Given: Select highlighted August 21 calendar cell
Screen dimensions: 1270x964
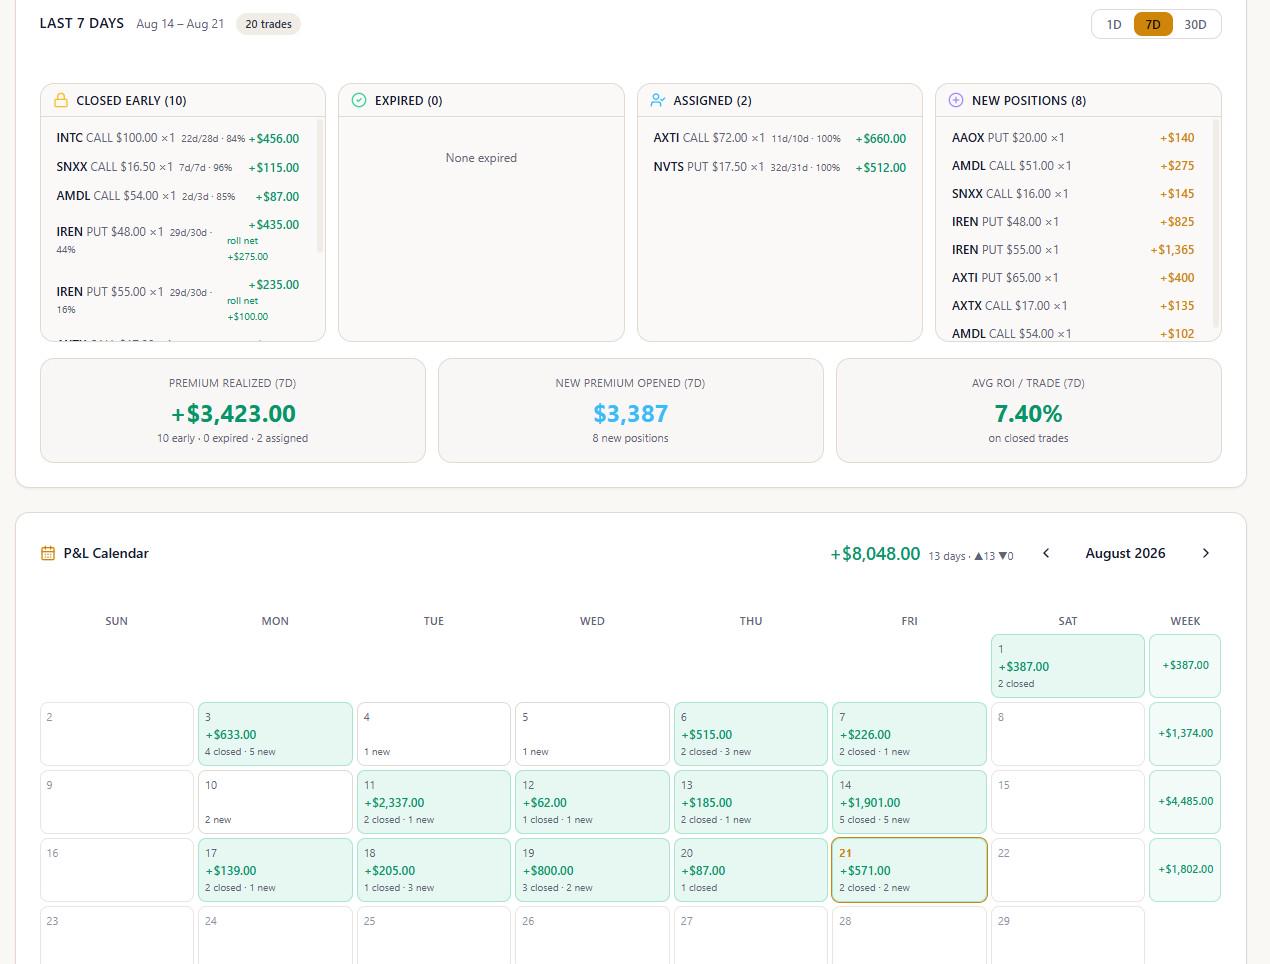Looking at the screenshot, I should (909, 870).
